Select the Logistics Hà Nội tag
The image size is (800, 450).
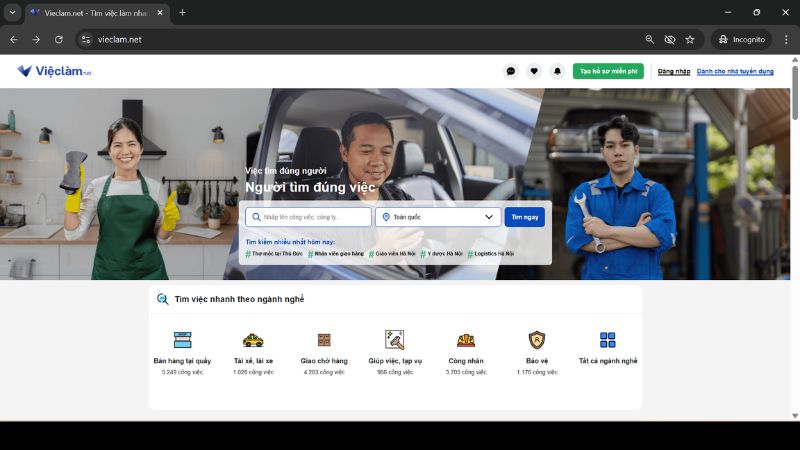(491, 254)
